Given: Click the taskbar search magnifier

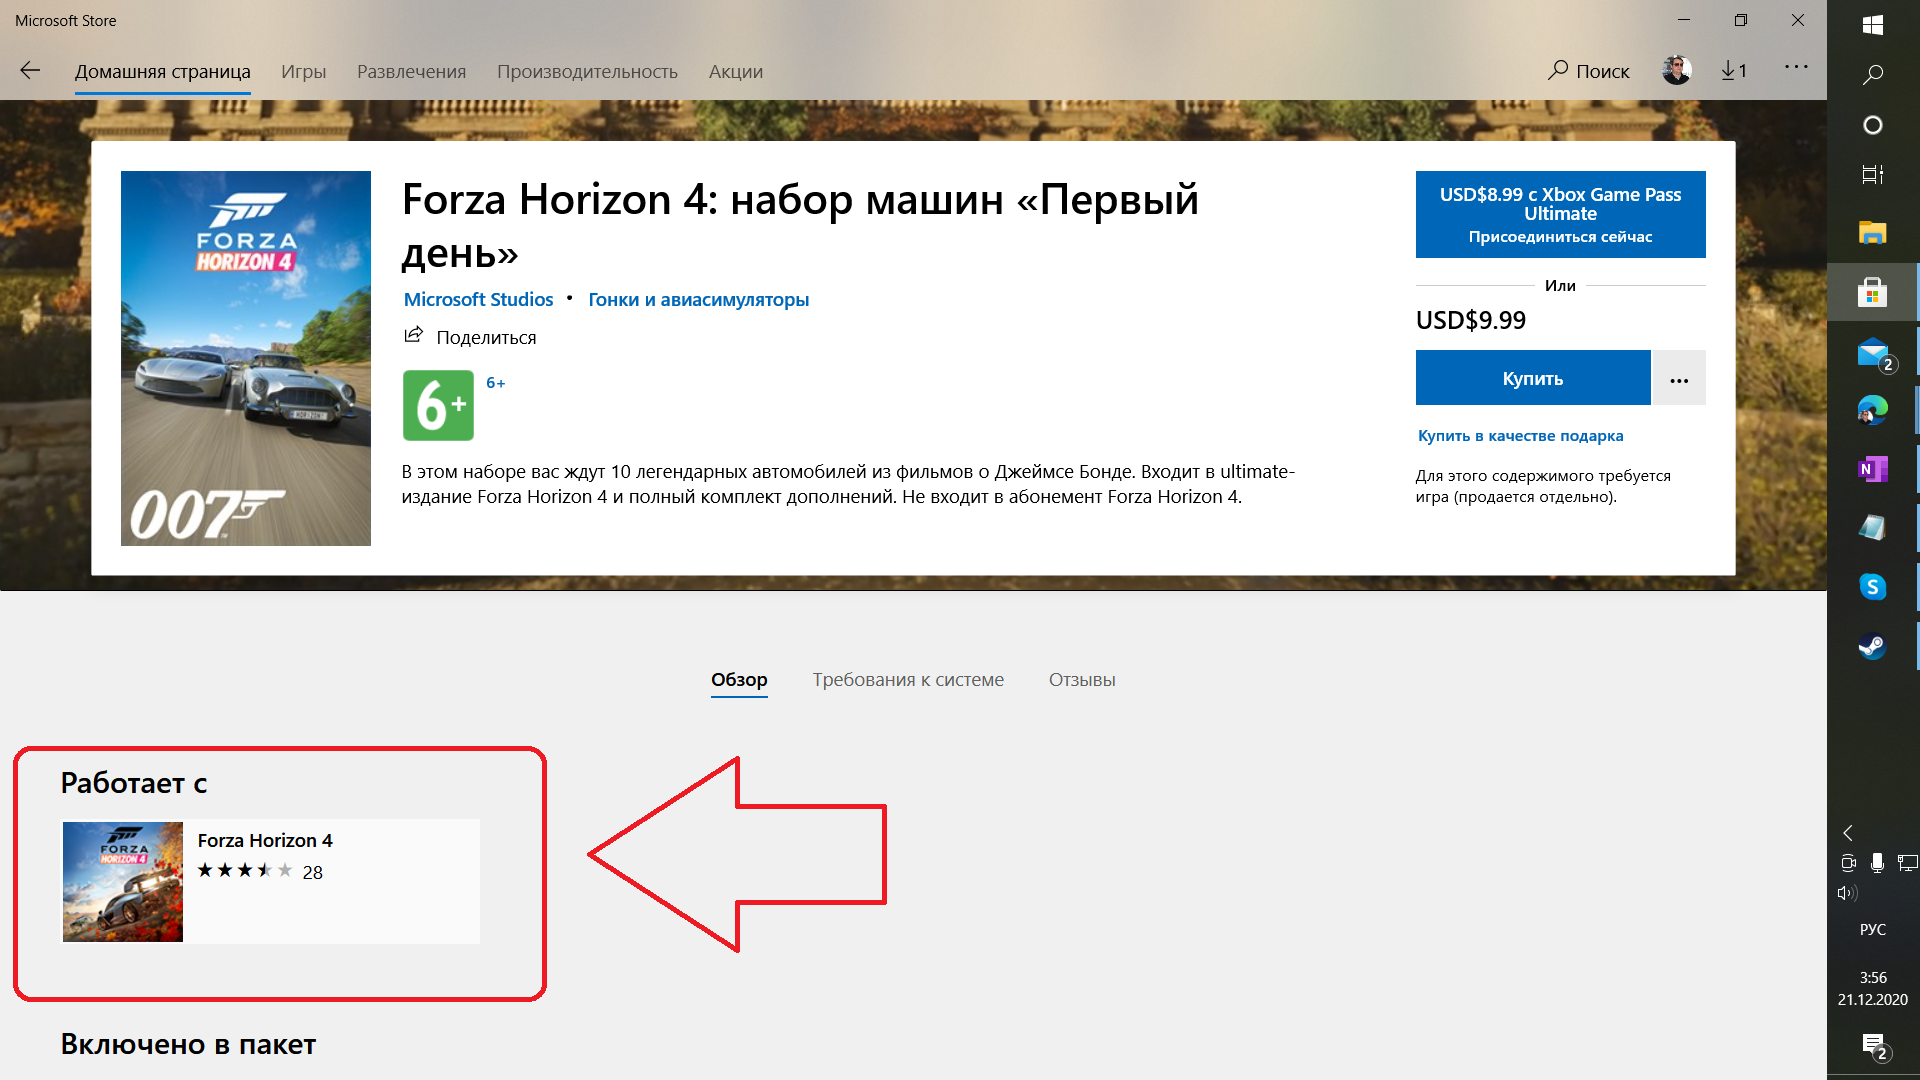Looking at the screenshot, I should [1873, 75].
